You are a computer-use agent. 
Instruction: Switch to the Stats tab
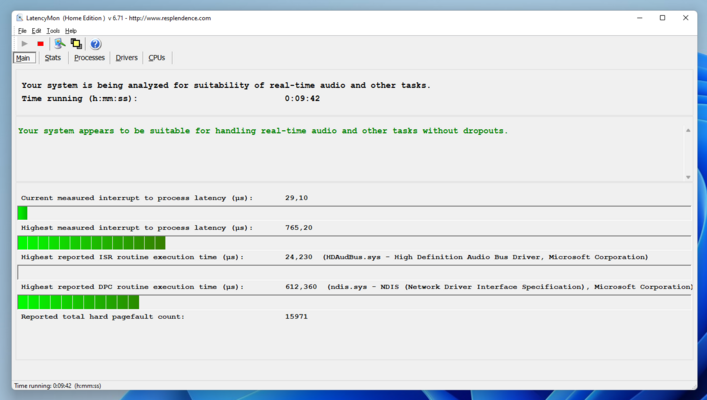53,58
